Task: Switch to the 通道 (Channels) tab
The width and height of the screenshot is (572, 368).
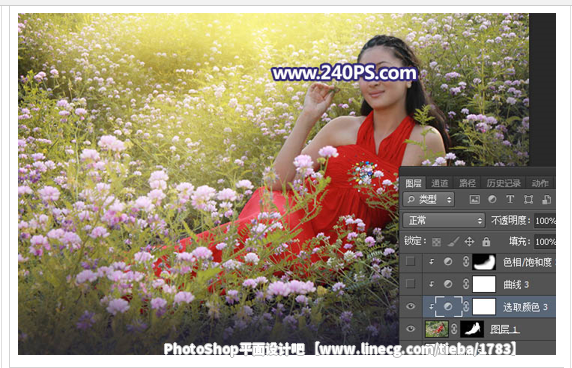Action: pyautogui.click(x=440, y=183)
